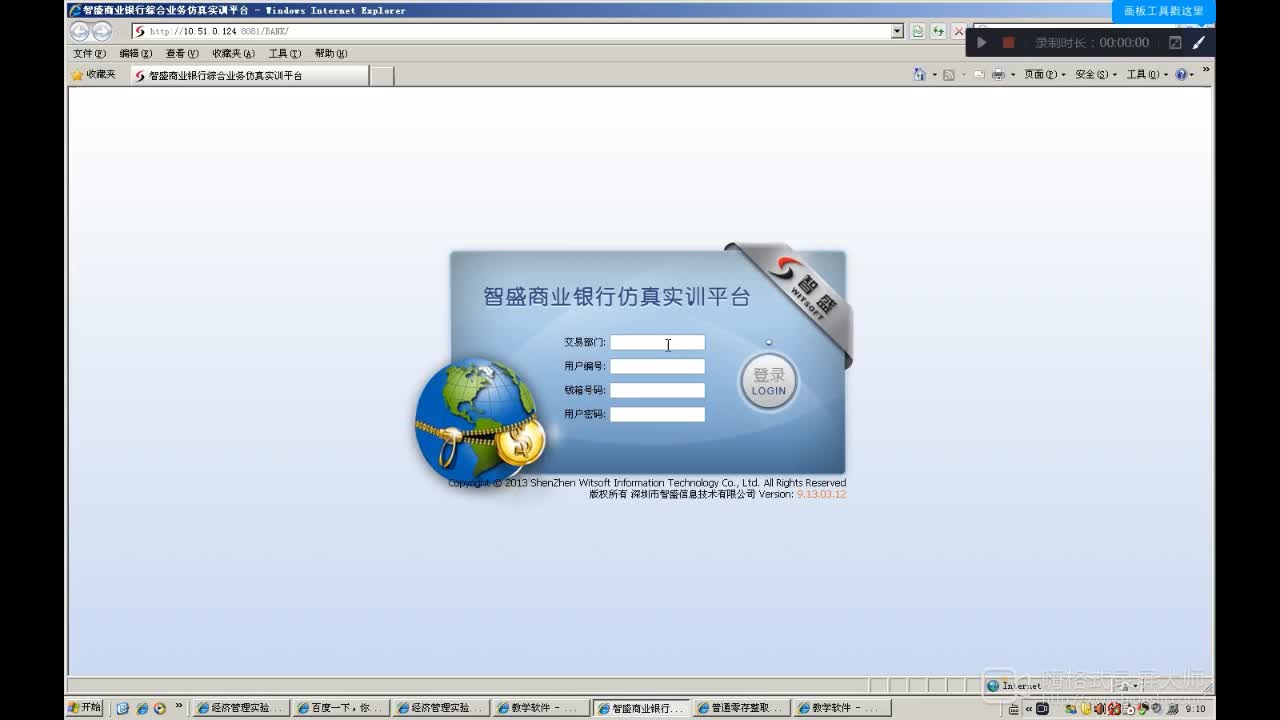
Task: Select the 智盛商业银行综合业务仿真实训平台 browser tab
Action: pyautogui.click(x=249, y=75)
